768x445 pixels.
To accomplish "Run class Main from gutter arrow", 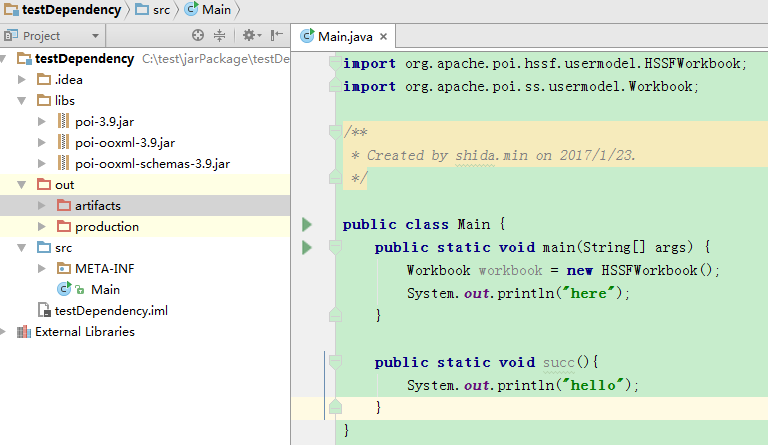I will click(307, 224).
